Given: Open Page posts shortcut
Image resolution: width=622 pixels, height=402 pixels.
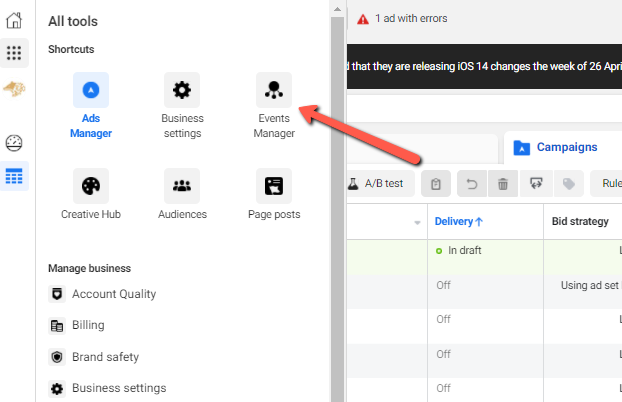Looking at the screenshot, I should (x=274, y=194).
